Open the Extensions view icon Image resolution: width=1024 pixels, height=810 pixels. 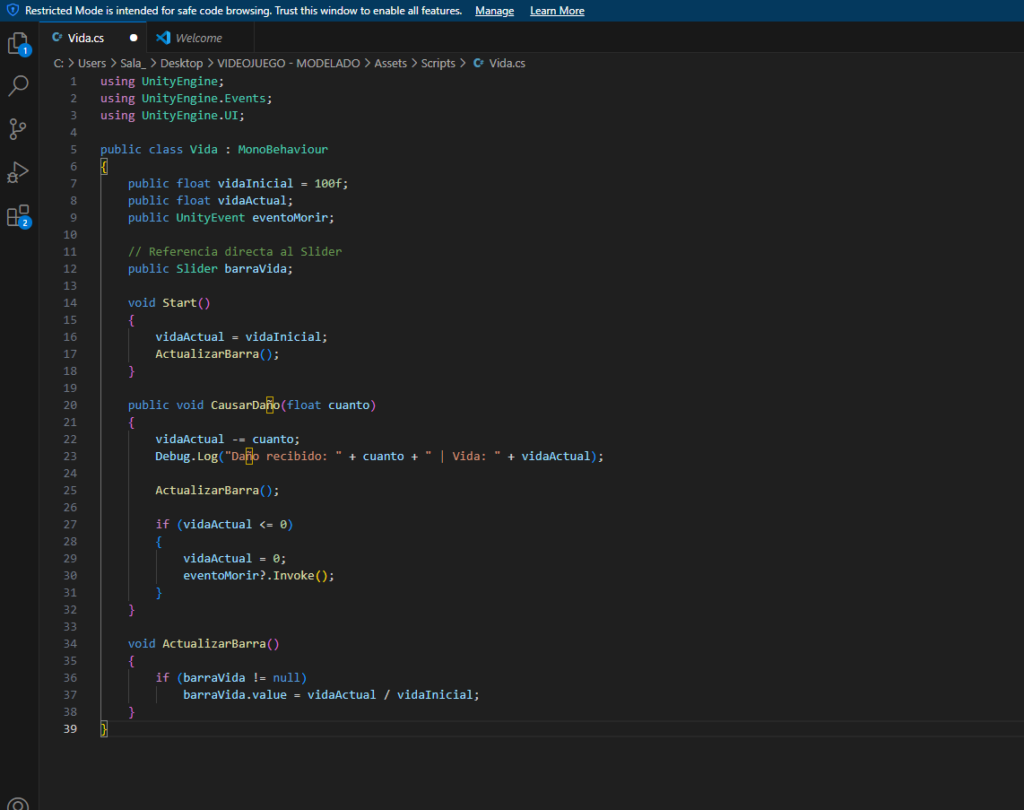click(x=18, y=216)
